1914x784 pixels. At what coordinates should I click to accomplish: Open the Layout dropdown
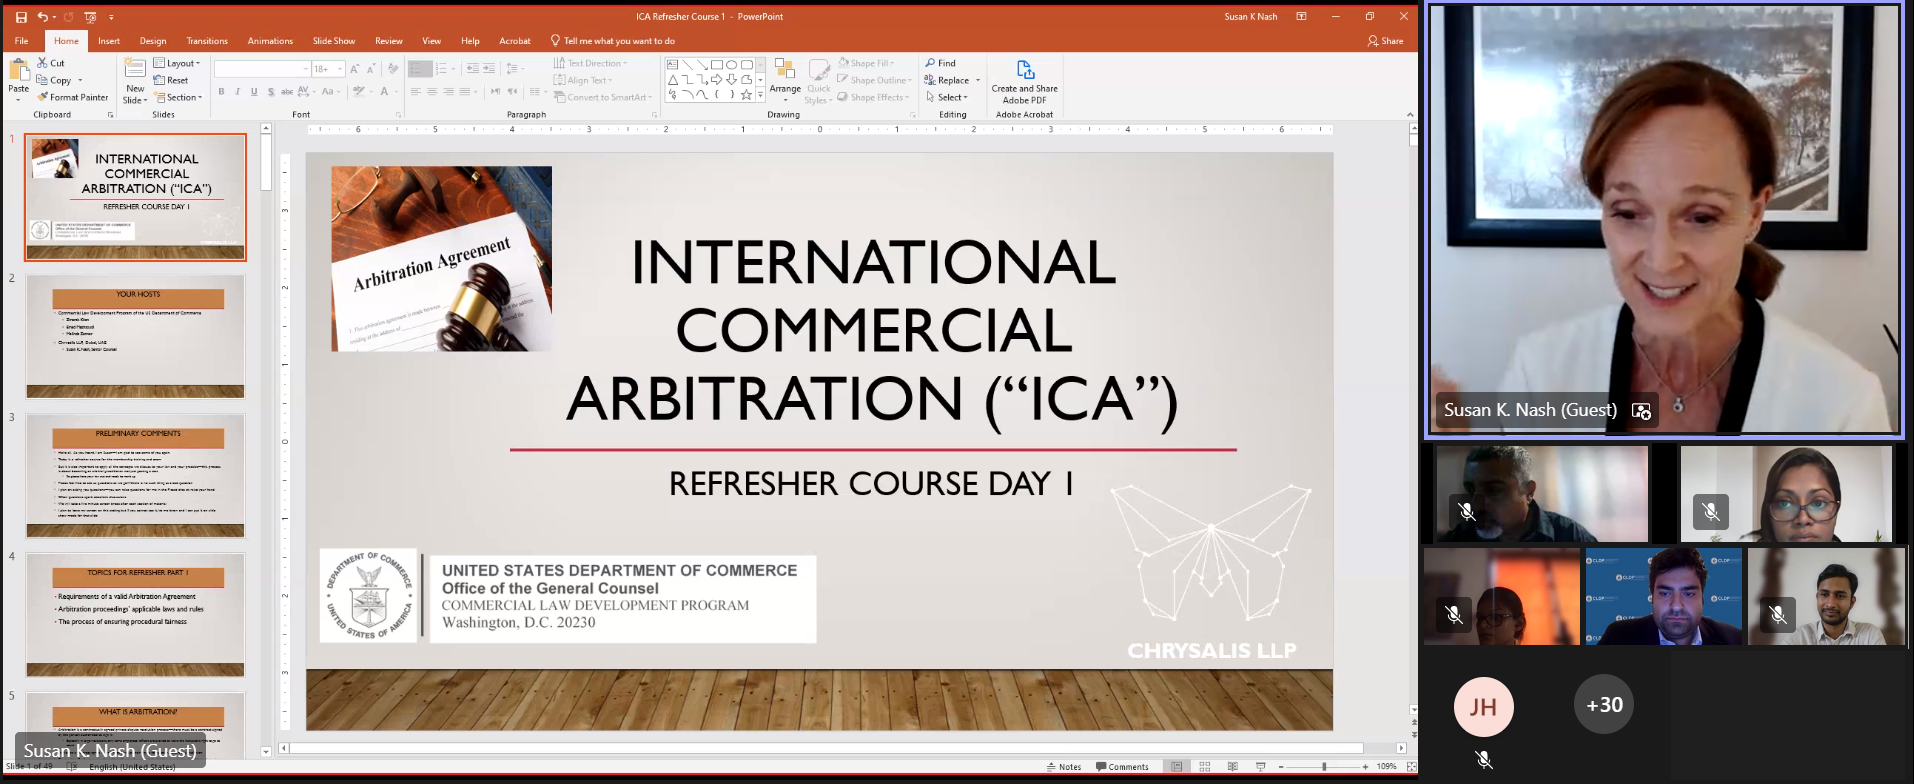click(x=177, y=63)
